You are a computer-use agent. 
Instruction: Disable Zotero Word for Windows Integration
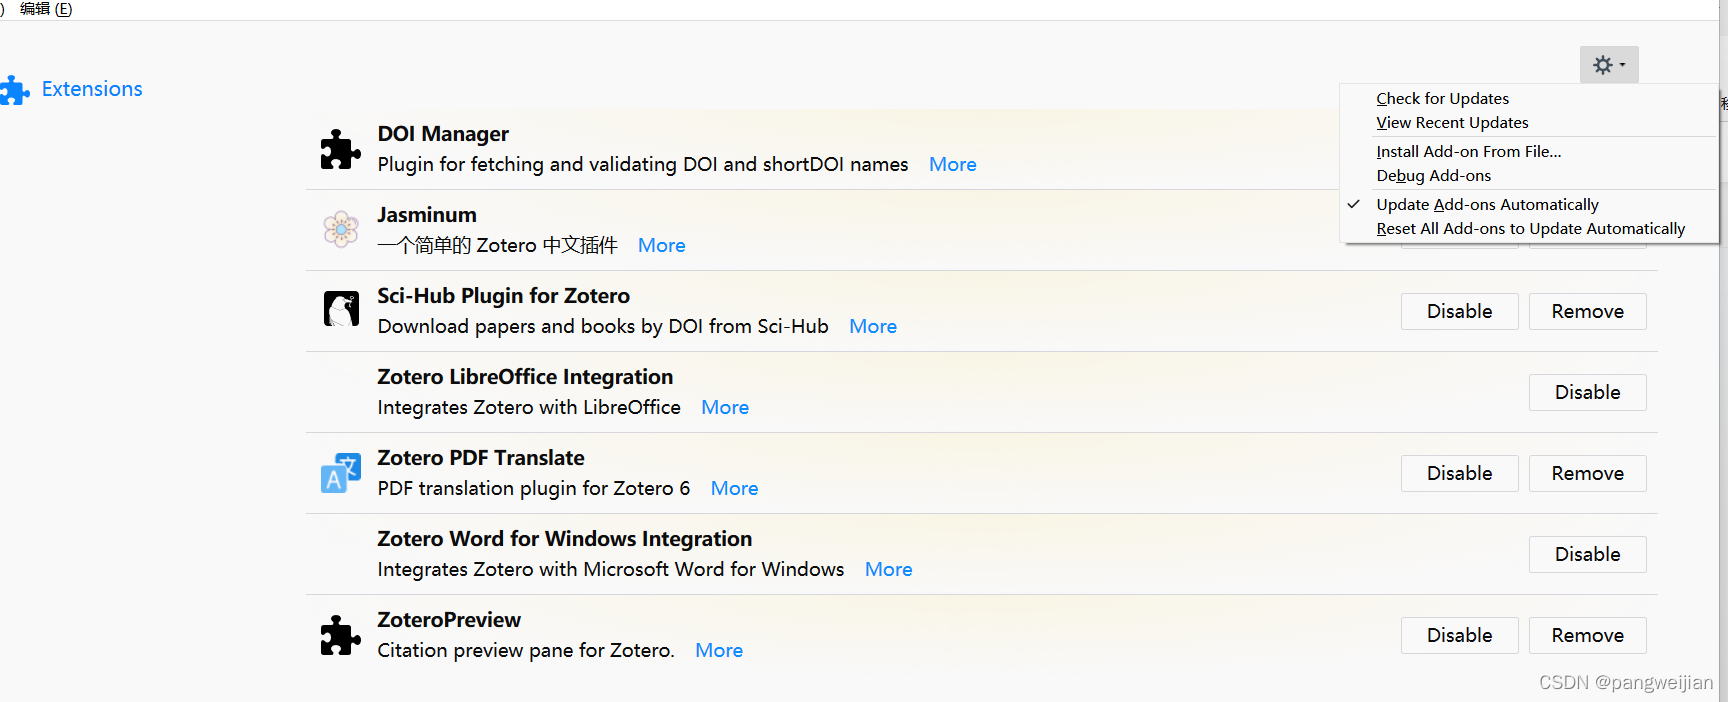click(1587, 554)
